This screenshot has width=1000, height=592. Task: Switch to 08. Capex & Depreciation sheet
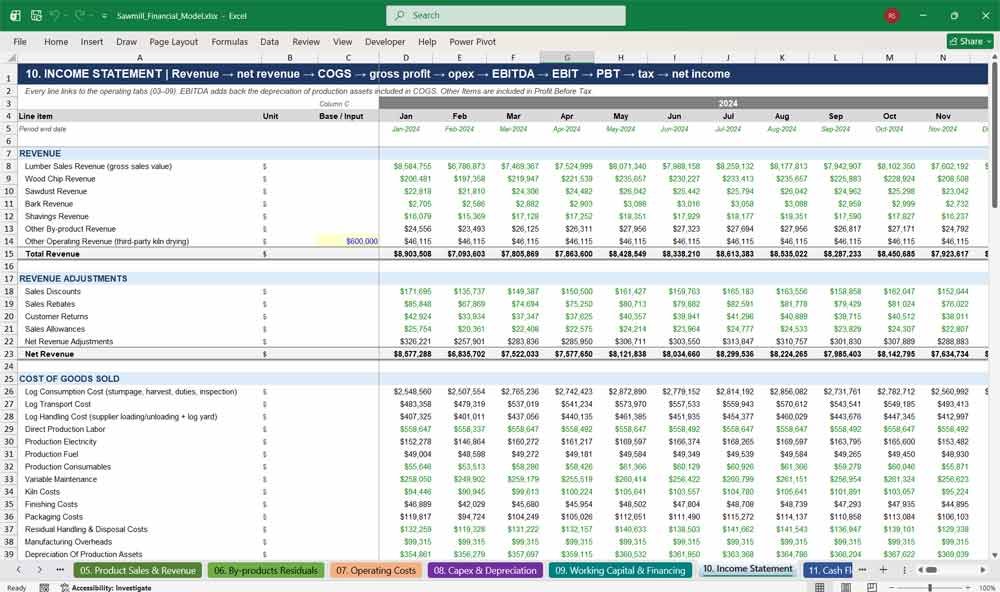(x=485, y=570)
